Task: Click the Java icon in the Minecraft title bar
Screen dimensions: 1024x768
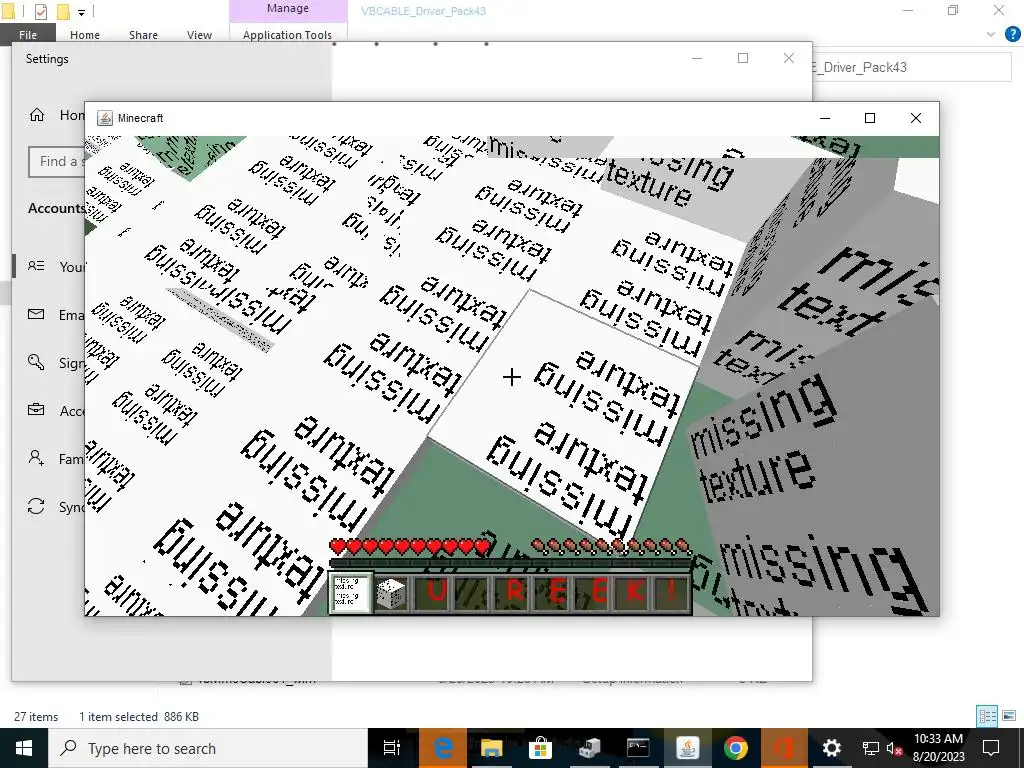Action: click(x=104, y=118)
